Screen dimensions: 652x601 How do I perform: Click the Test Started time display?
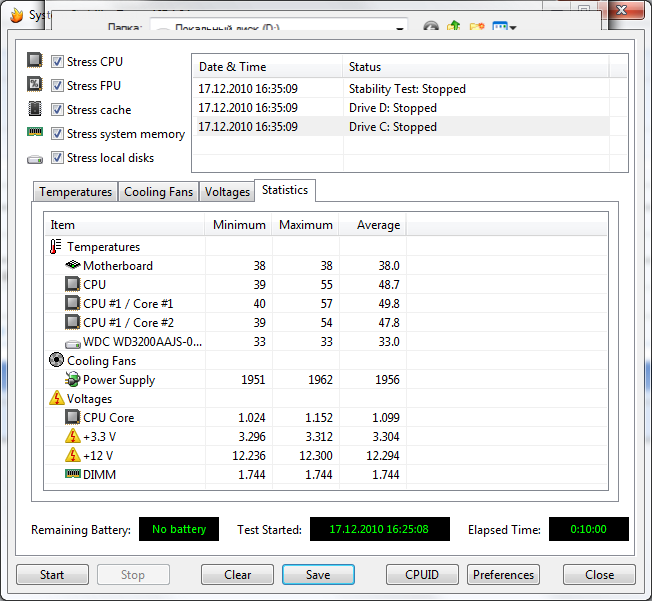[x=380, y=529]
